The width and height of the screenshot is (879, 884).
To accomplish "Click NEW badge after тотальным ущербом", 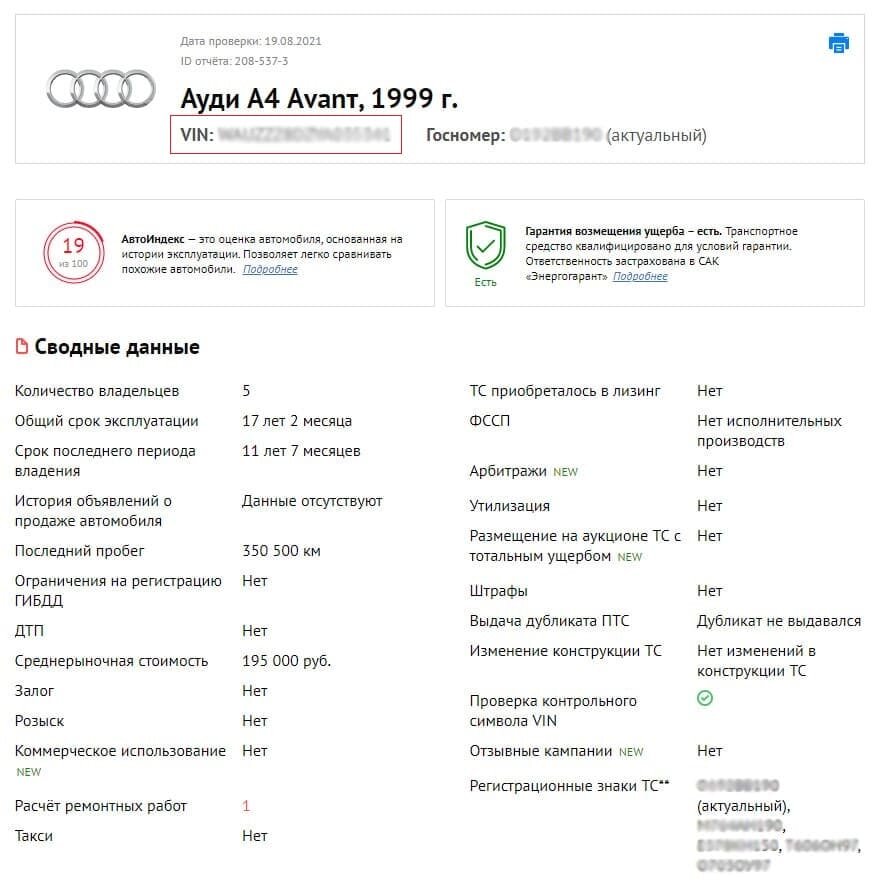I will [x=630, y=557].
